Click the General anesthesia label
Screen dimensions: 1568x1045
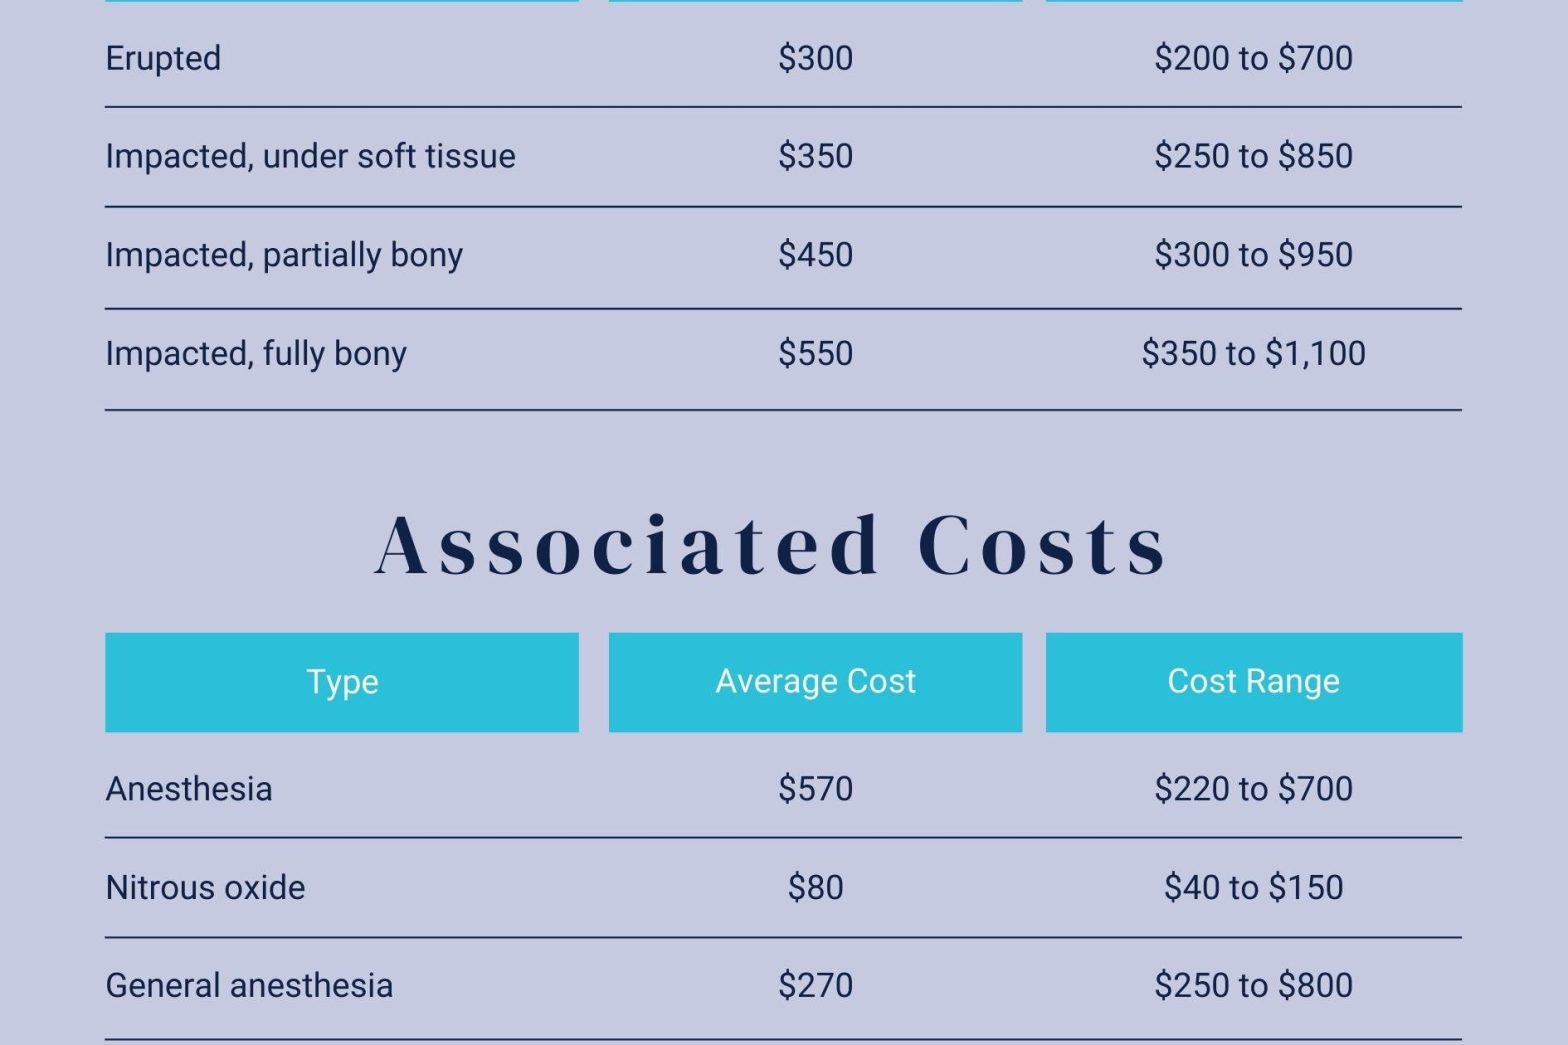pos(249,986)
